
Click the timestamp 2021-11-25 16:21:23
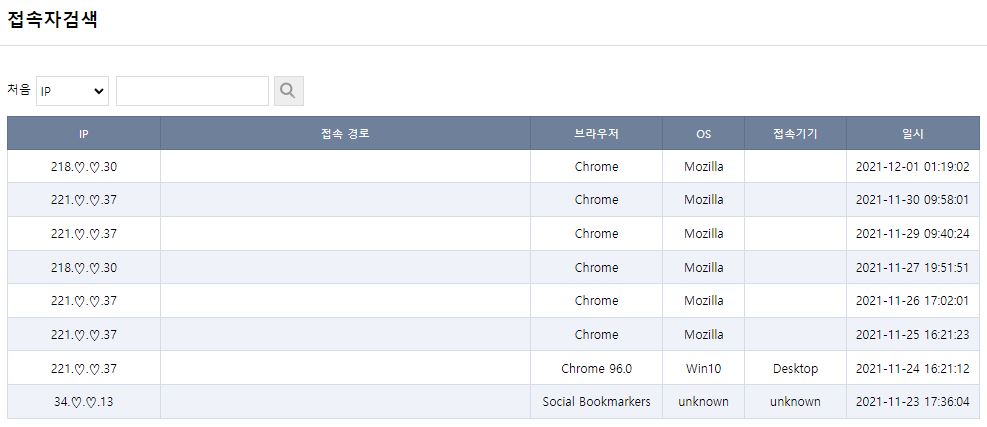coord(913,334)
